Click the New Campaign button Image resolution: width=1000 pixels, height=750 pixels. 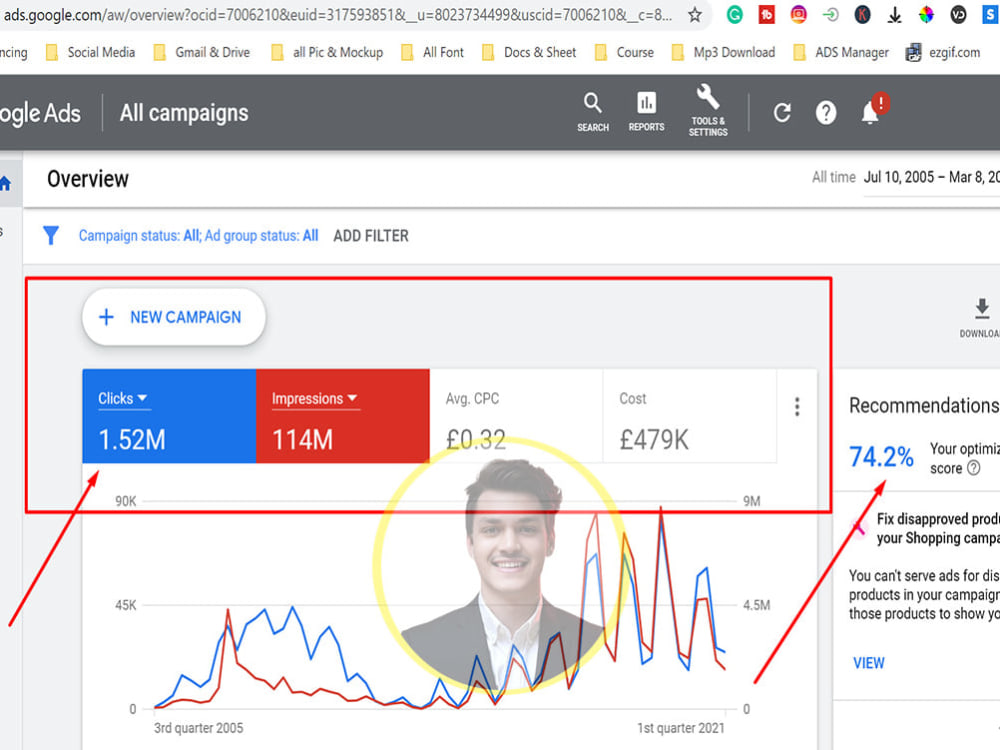(x=173, y=317)
